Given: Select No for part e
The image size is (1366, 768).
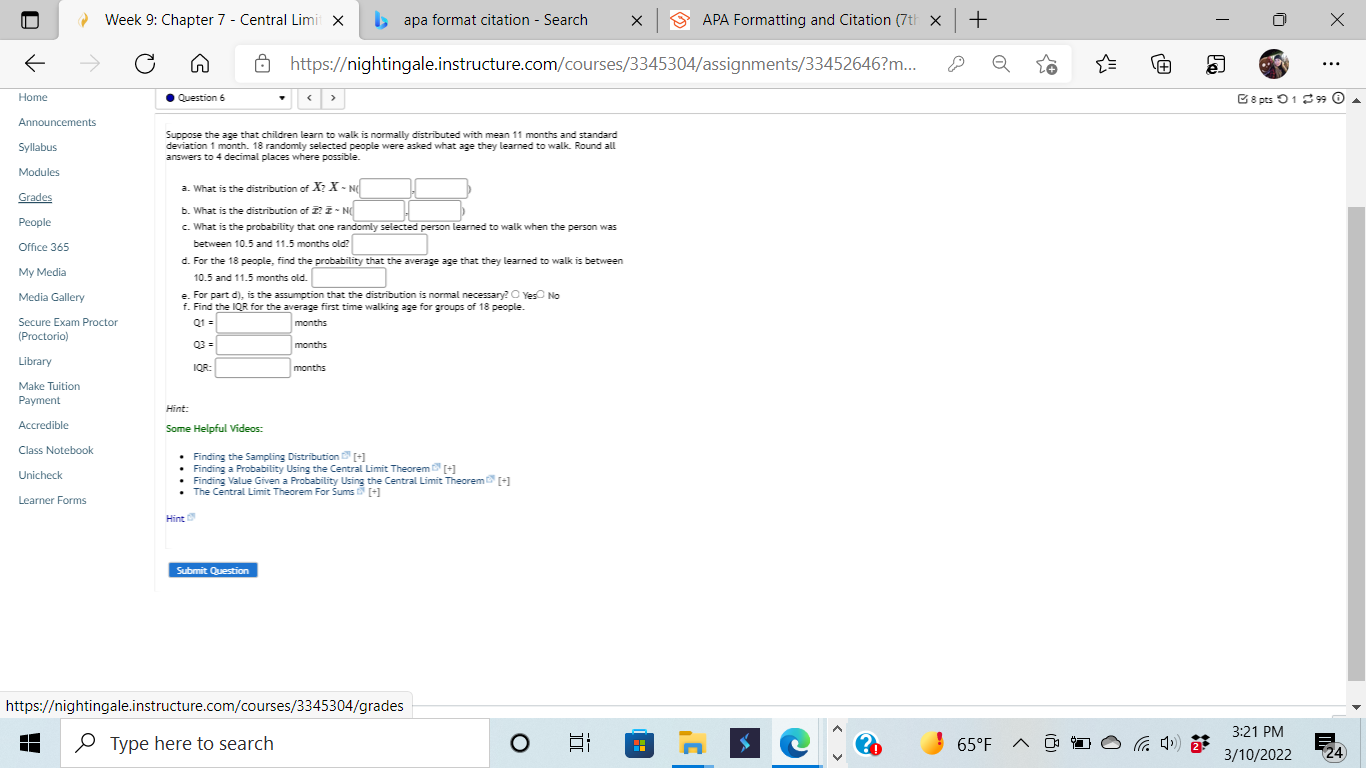Looking at the screenshot, I should point(541,295).
